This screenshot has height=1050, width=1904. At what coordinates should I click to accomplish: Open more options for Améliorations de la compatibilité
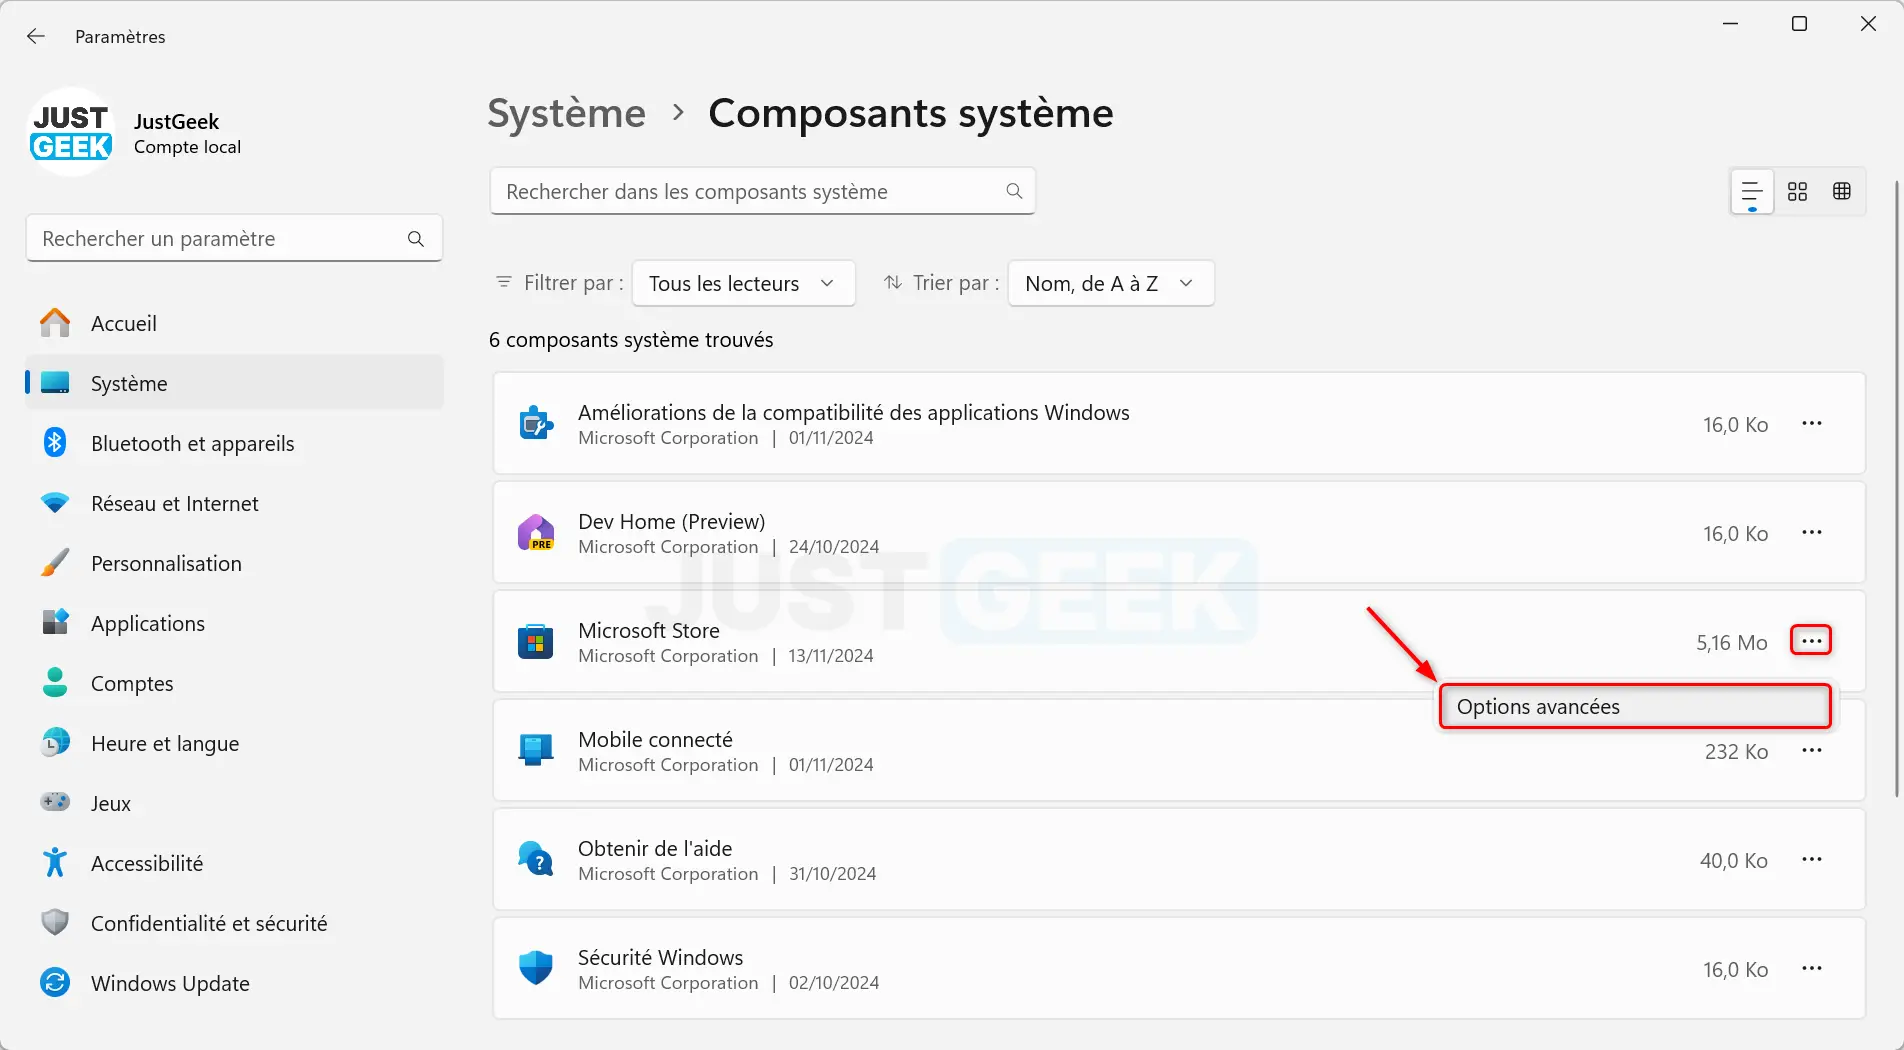pyautogui.click(x=1812, y=423)
